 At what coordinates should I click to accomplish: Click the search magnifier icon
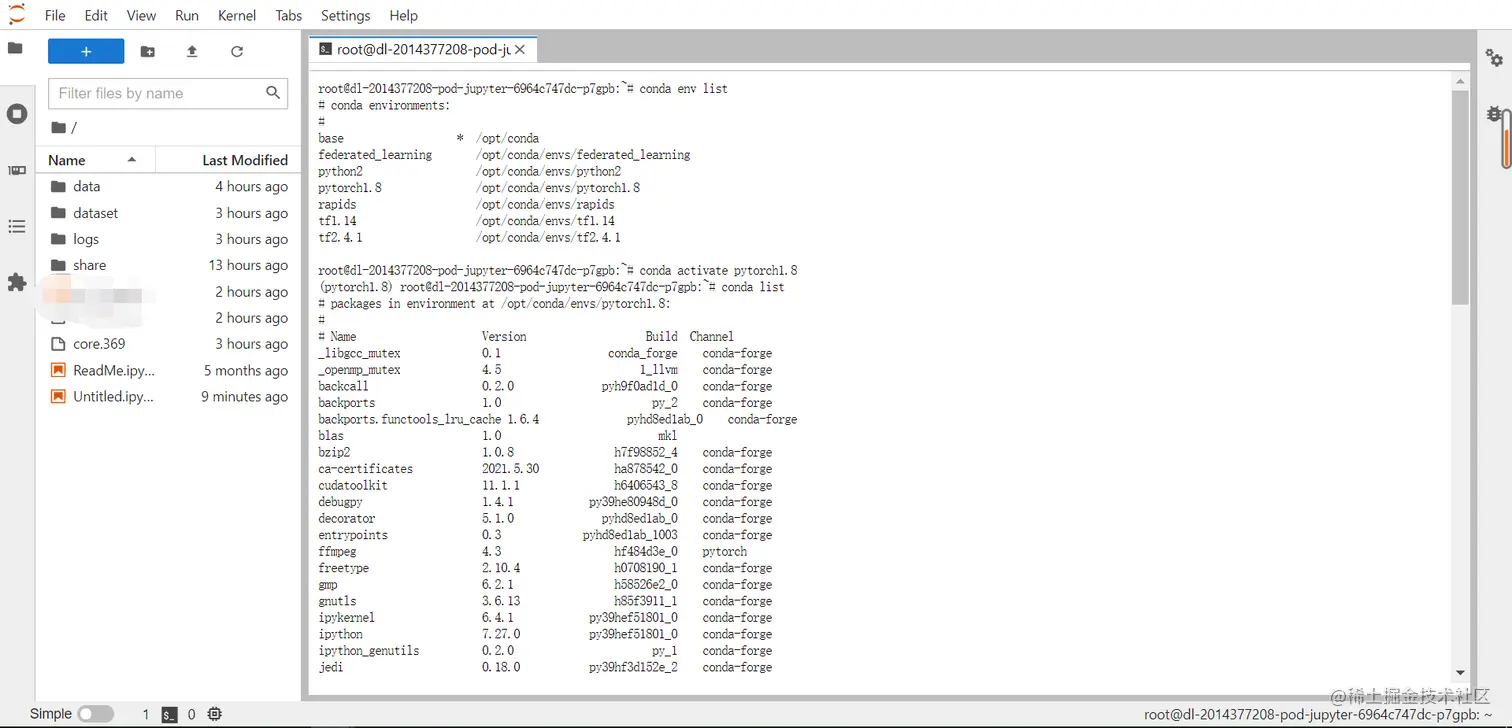point(273,93)
